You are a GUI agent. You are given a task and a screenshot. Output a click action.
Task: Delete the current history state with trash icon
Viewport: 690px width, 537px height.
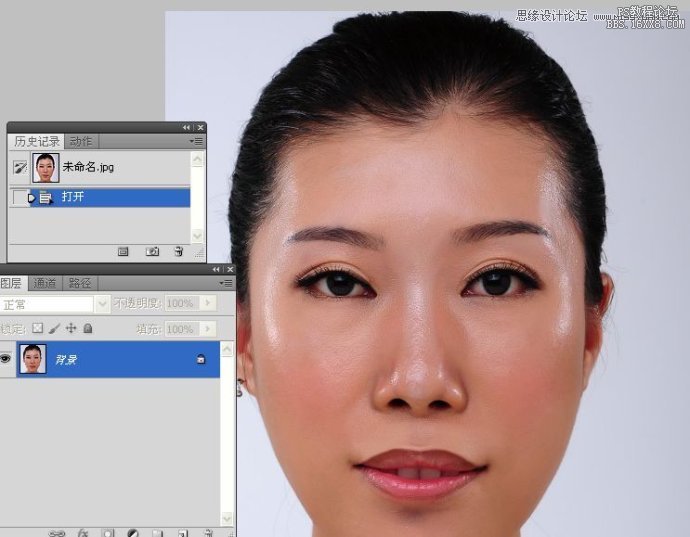tap(178, 252)
